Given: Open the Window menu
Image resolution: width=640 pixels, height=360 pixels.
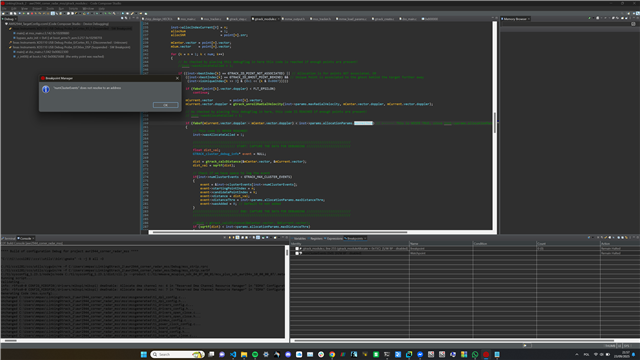Looking at the screenshot, I should [x=88, y=8].
